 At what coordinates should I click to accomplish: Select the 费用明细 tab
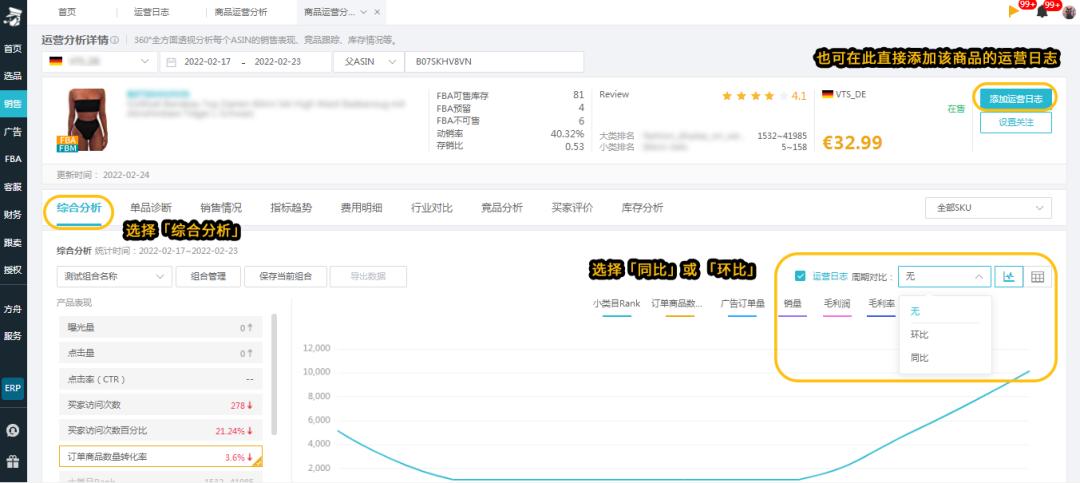pos(362,208)
